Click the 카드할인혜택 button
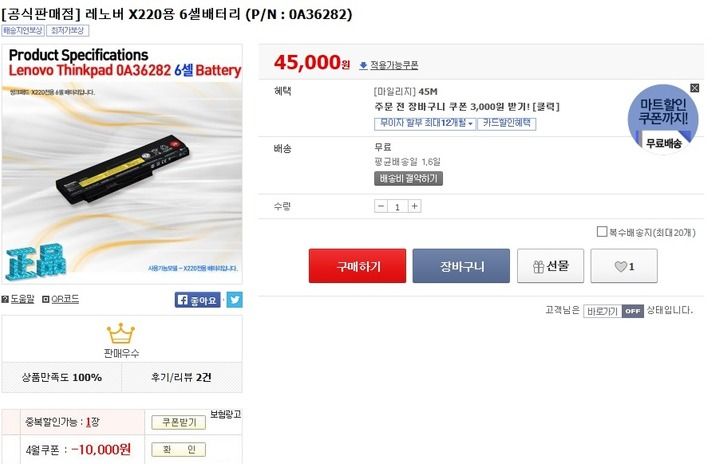 pyautogui.click(x=506, y=123)
